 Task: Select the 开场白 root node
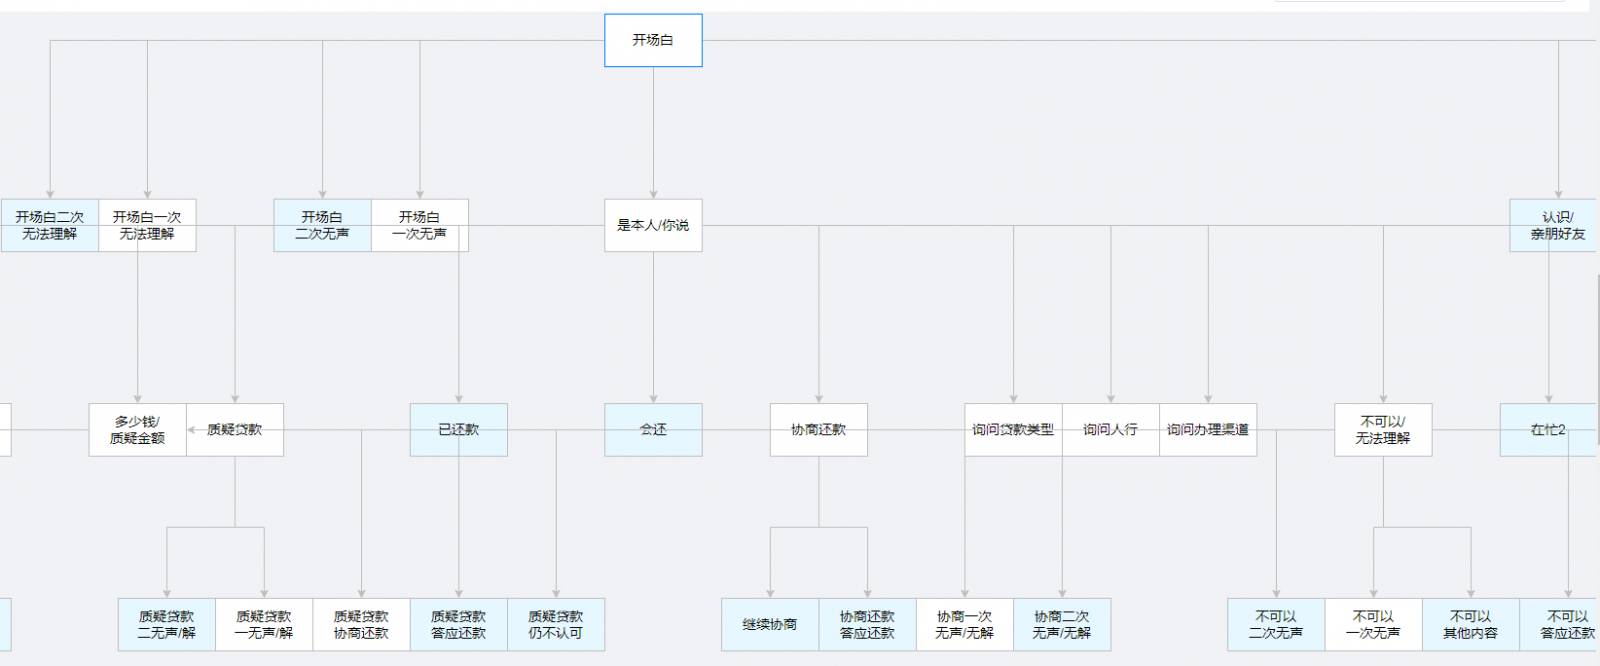653,40
